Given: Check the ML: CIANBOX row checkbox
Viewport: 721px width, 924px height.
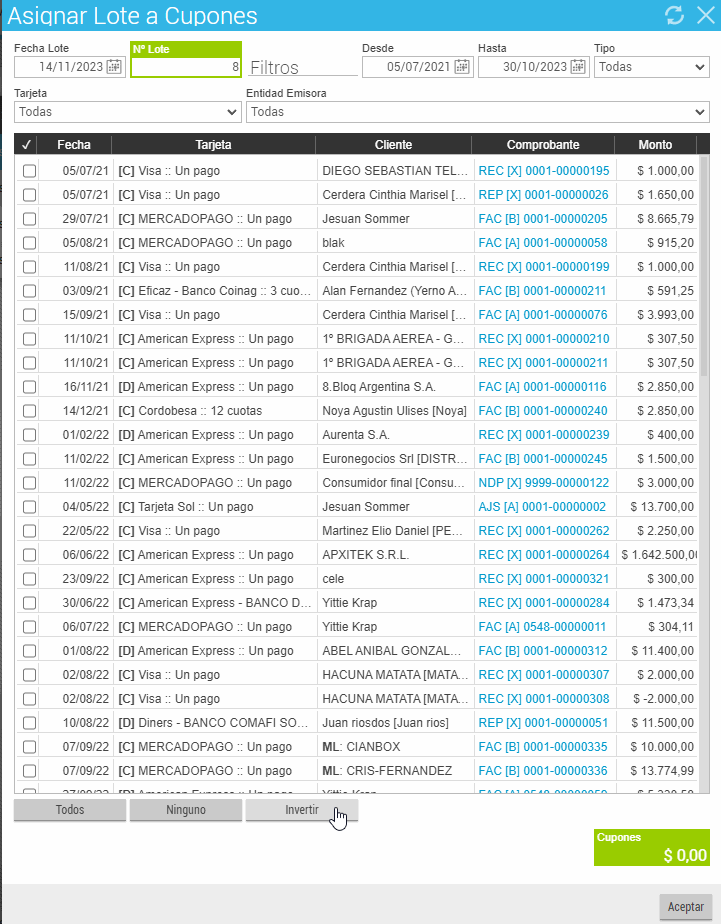Looking at the screenshot, I should pyautogui.click(x=29, y=747).
